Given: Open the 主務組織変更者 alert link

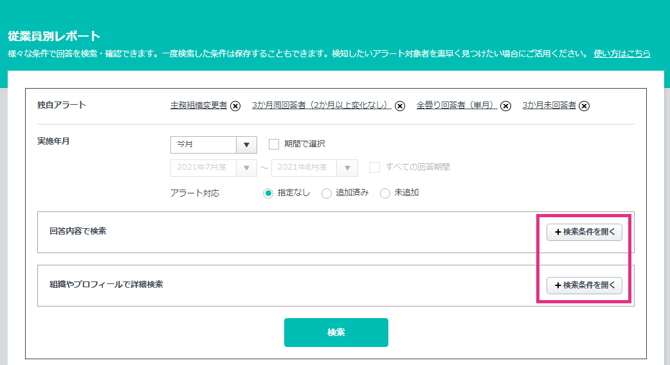Looking at the screenshot, I should (x=199, y=105).
